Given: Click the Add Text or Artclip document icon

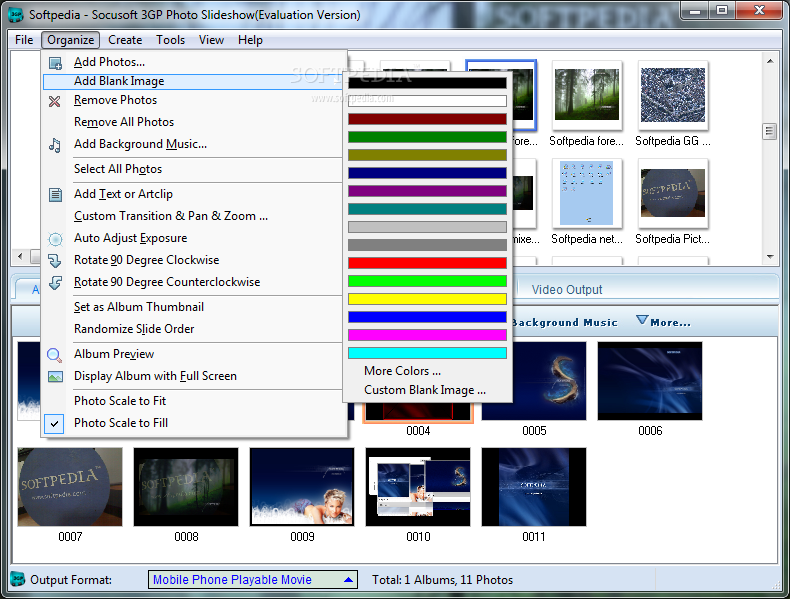Looking at the screenshot, I should pos(55,194).
